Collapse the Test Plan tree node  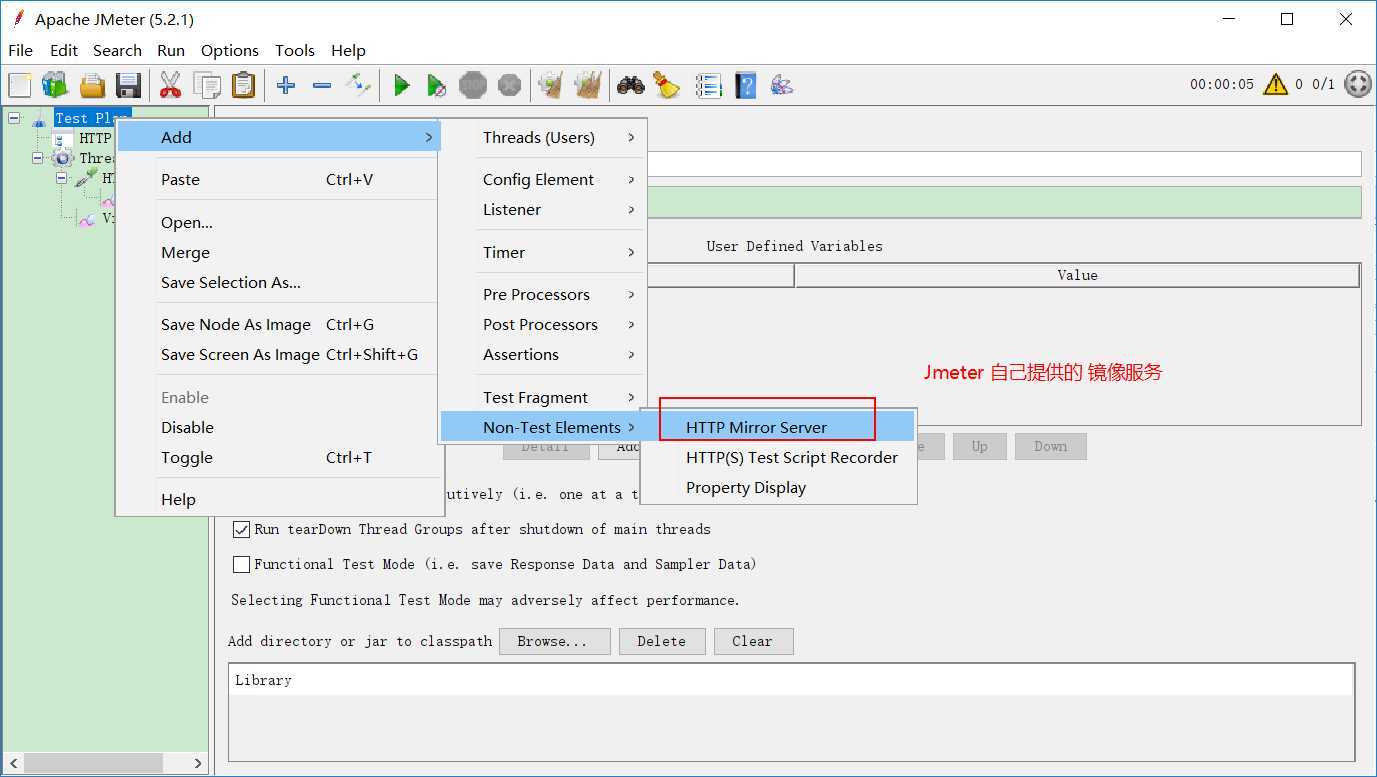coord(14,118)
